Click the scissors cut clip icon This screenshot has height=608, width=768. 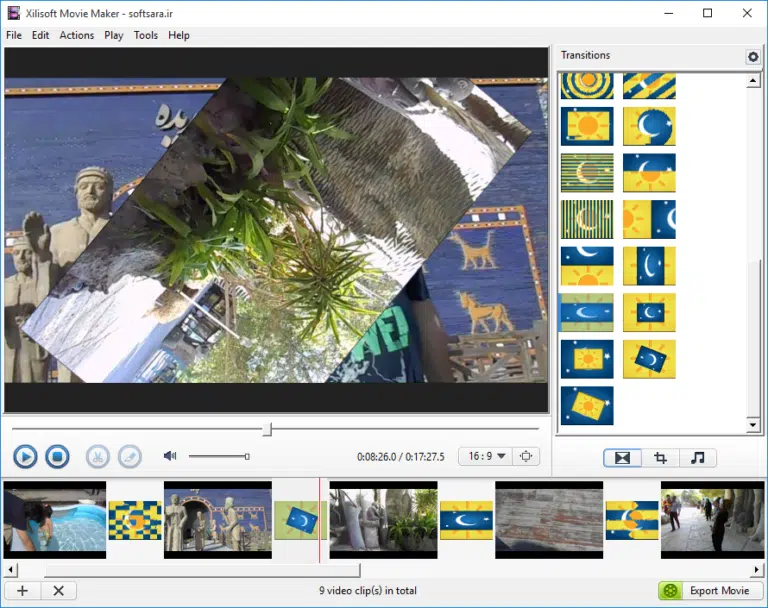coord(97,457)
